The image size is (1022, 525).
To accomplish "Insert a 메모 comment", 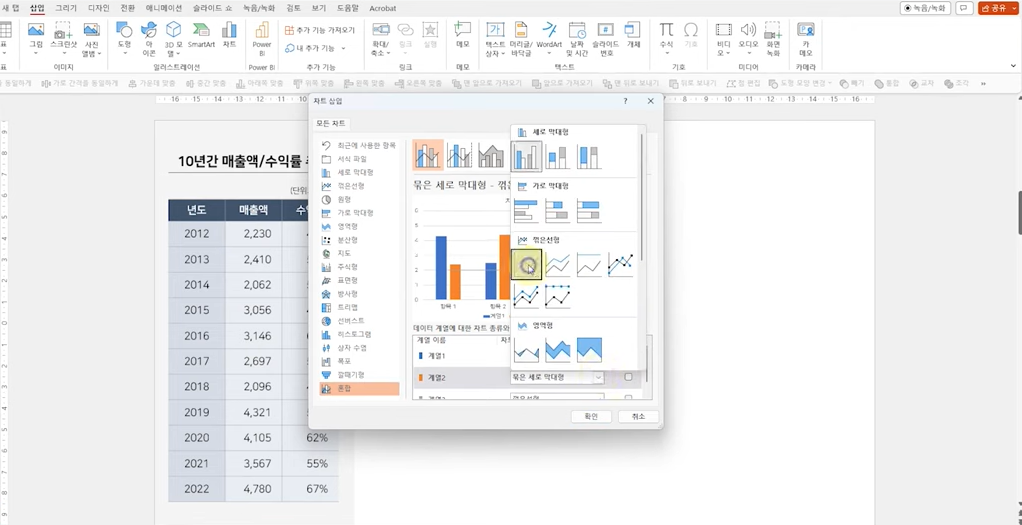I will [463, 35].
